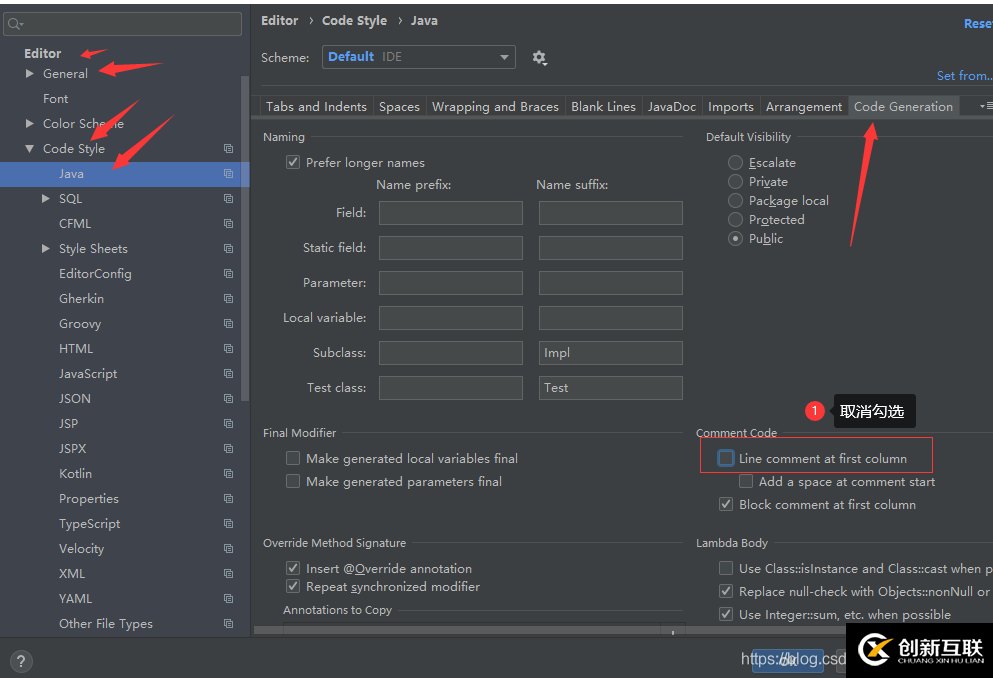
Task: Expand the SQL tree node
Action: point(46,199)
